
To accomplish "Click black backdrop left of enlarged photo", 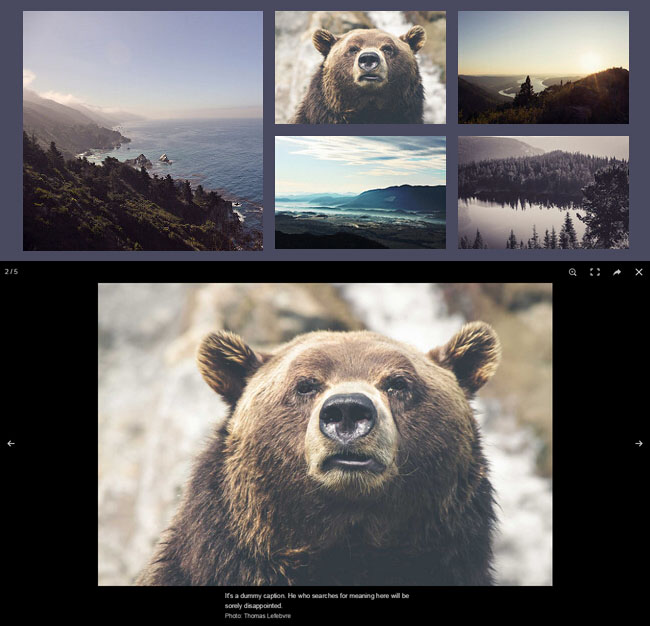I will [50, 520].
